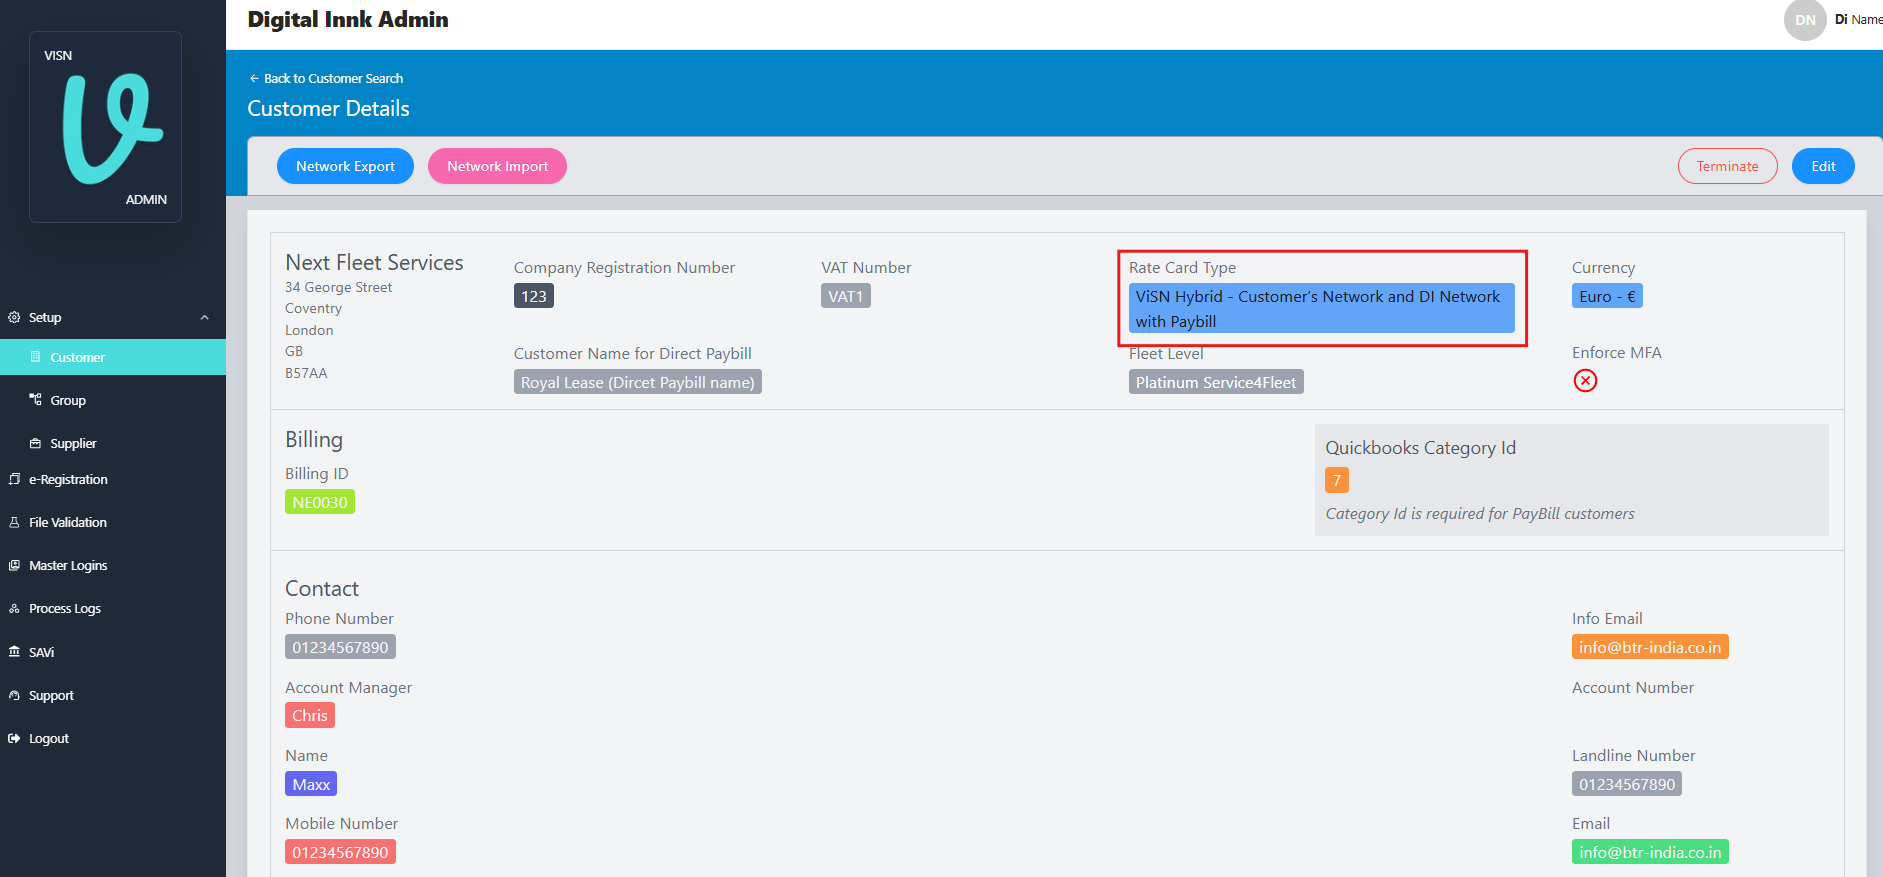
Task: Click the Phone Number value badge
Action: pyautogui.click(x=340, y=647)
